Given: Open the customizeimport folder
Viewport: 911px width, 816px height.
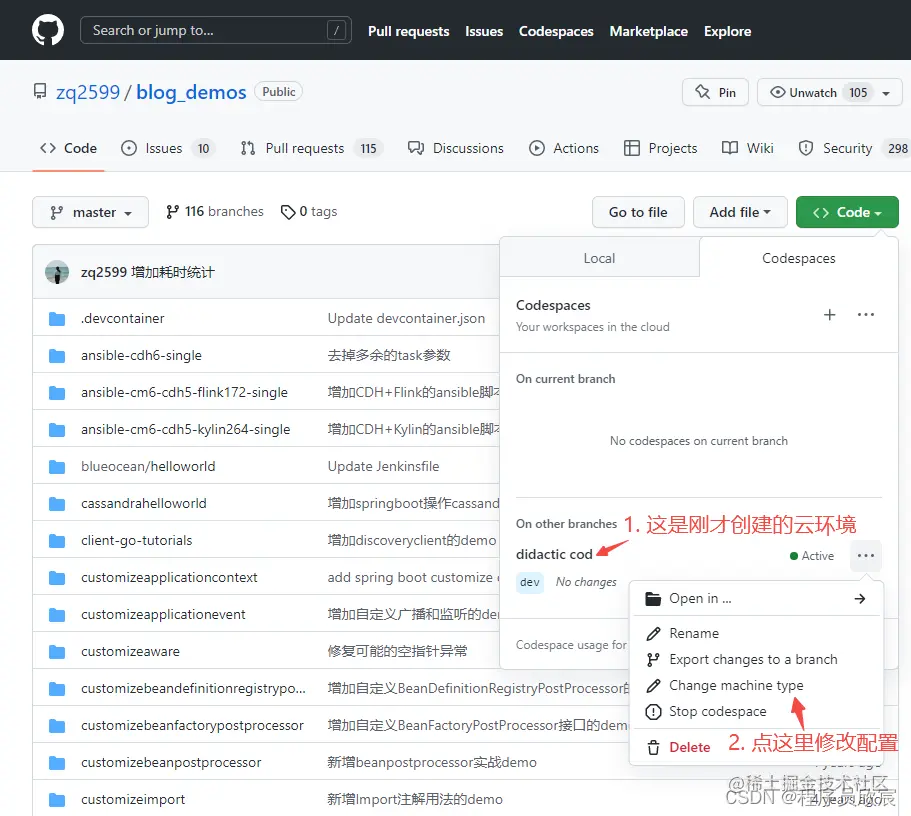Looking at the screenshot, I should [x=133, y=800].
